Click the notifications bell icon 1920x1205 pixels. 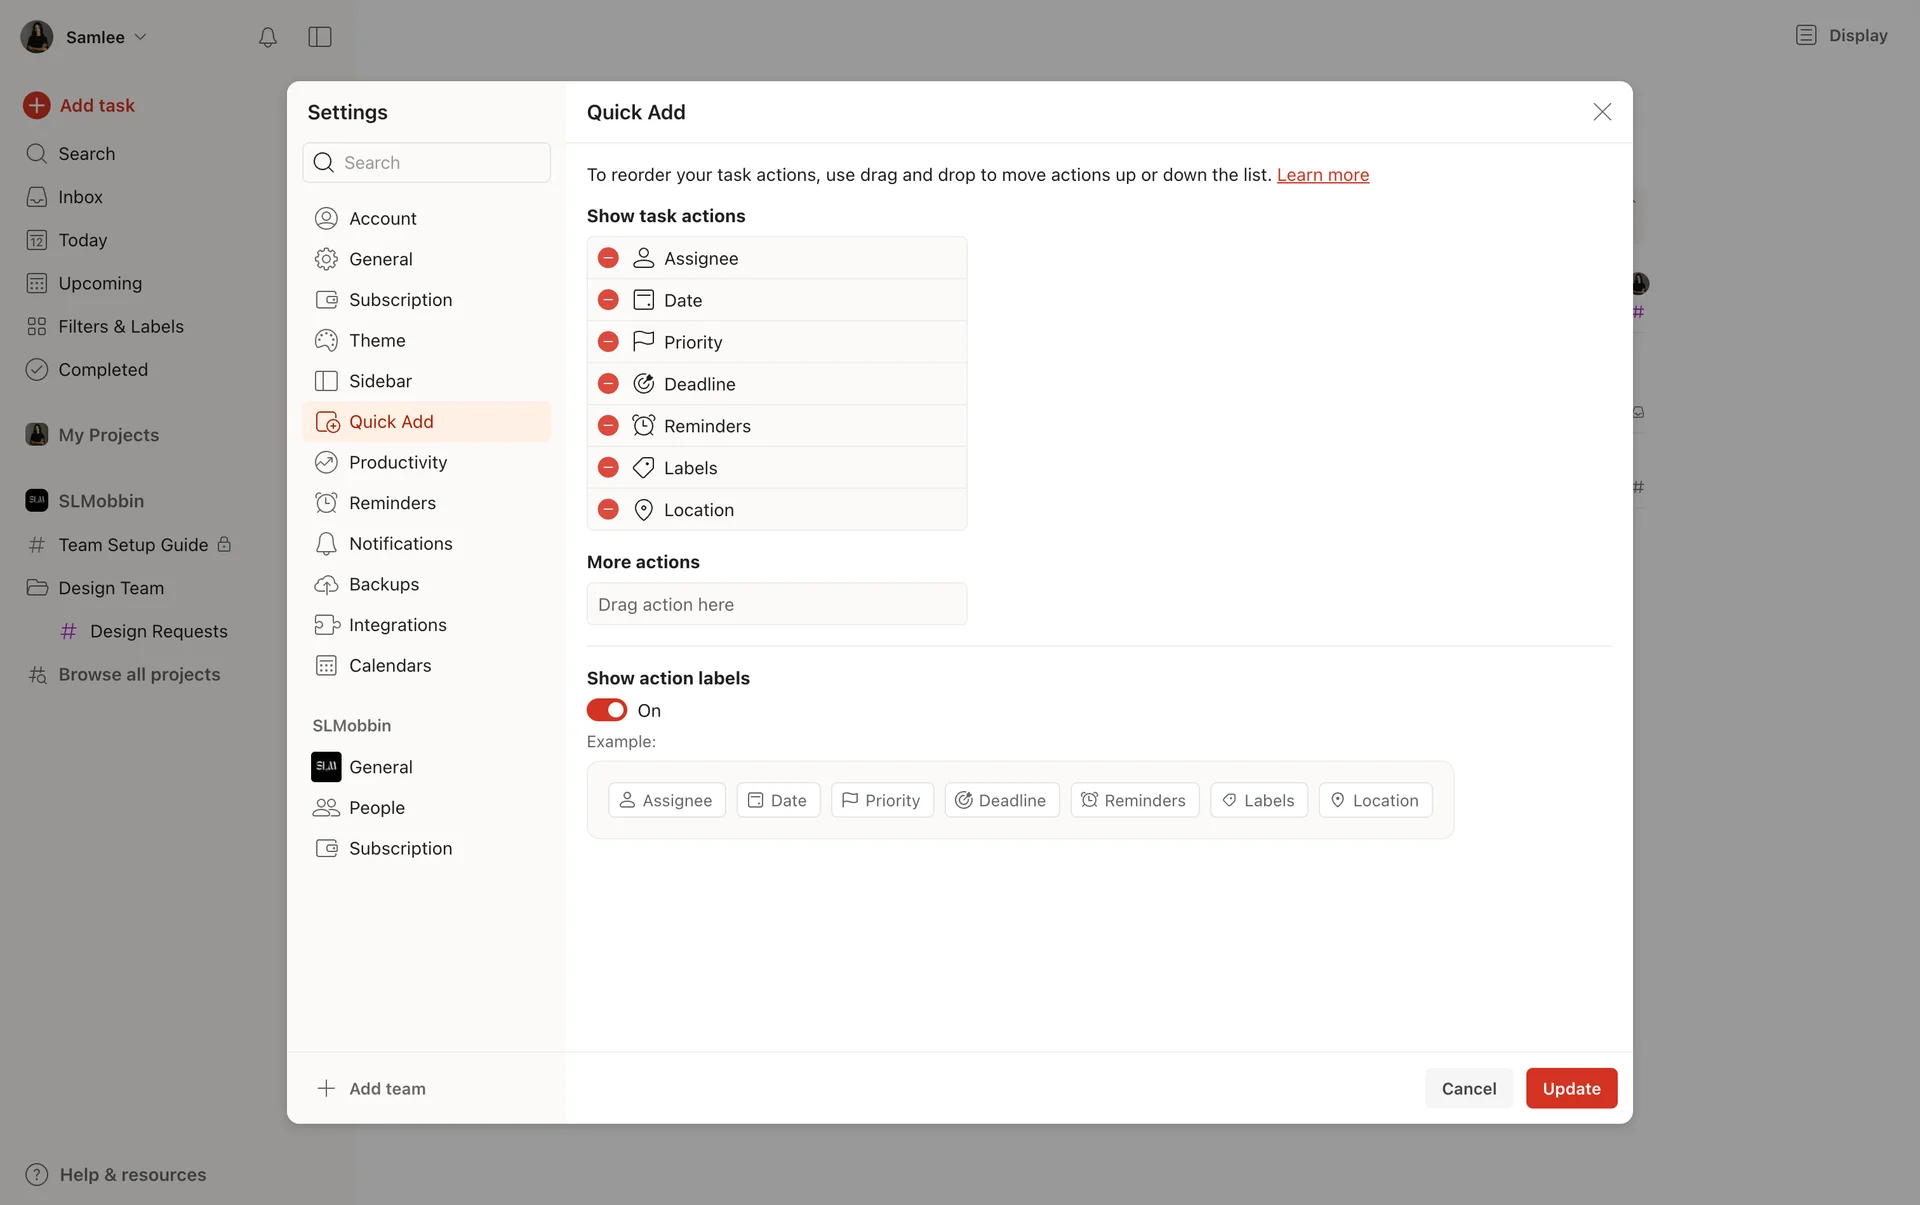pos(267,37)
